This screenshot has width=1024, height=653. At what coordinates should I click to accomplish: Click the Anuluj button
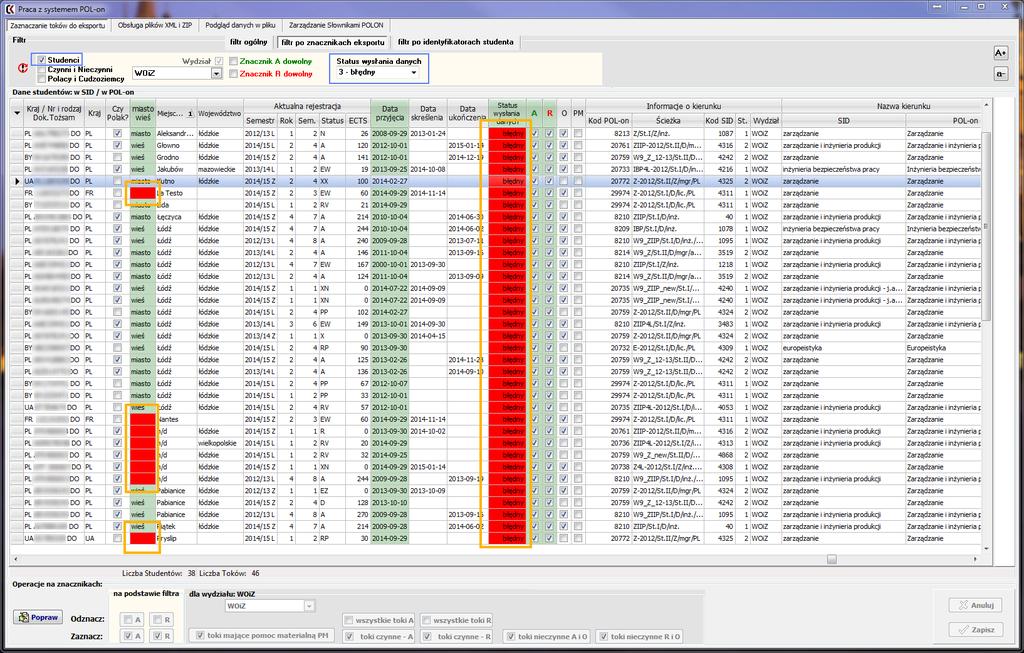click(975, 605)
